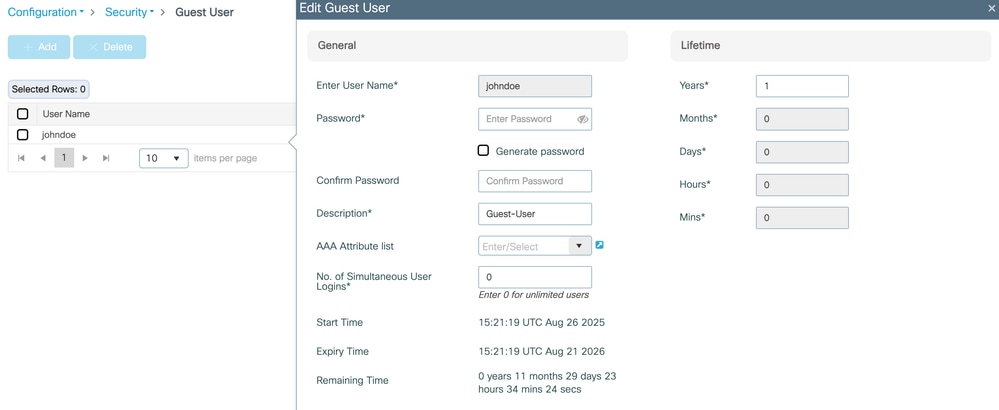
Task: Change items per page dropdown
Action: pyautogui.click(x=164, y=158)
